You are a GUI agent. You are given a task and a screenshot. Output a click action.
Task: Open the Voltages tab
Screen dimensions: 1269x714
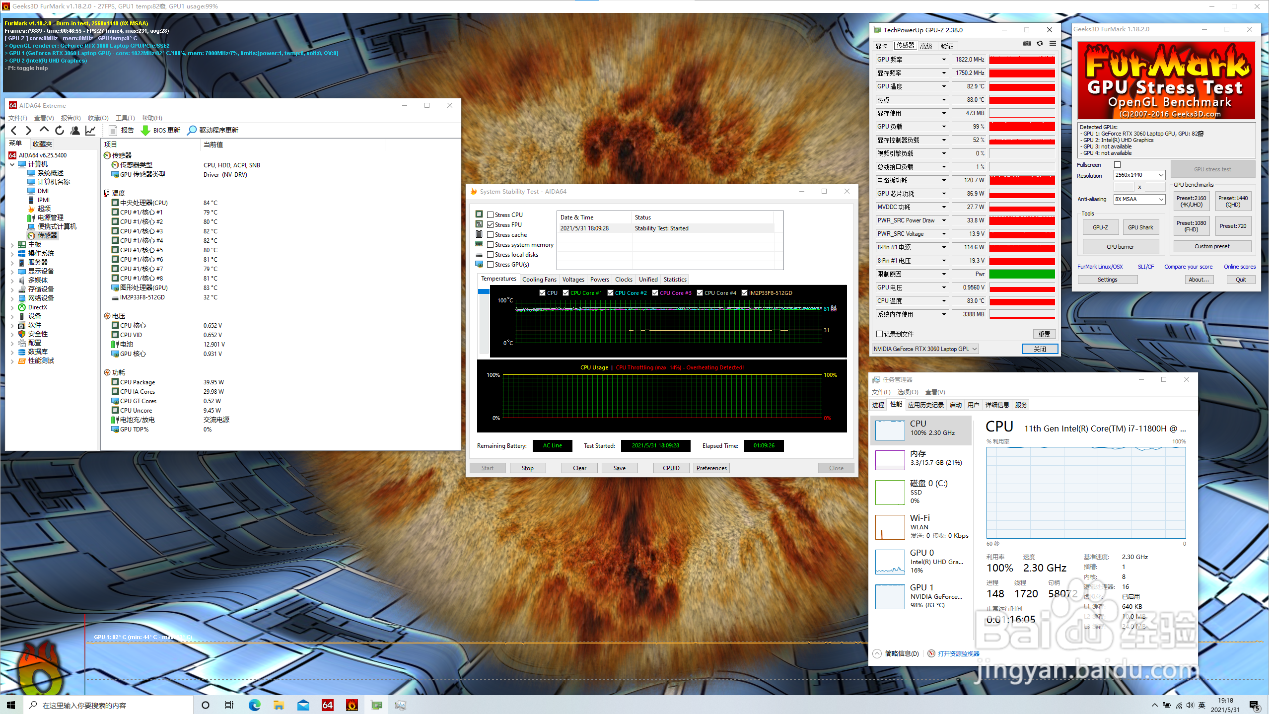pyautogui.click(x=573, y=279)
